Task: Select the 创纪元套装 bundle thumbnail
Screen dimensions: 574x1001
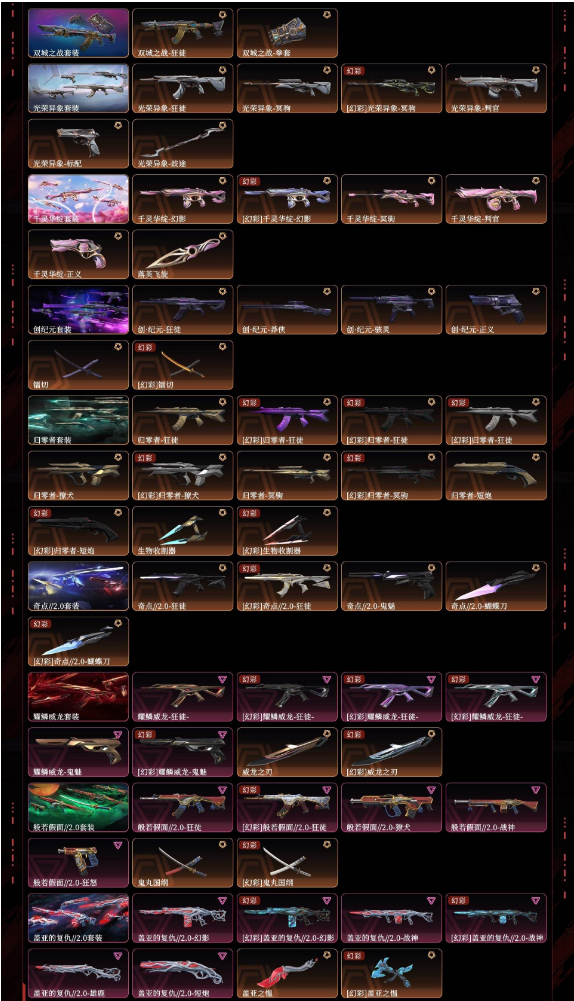Action: (79, 310)
